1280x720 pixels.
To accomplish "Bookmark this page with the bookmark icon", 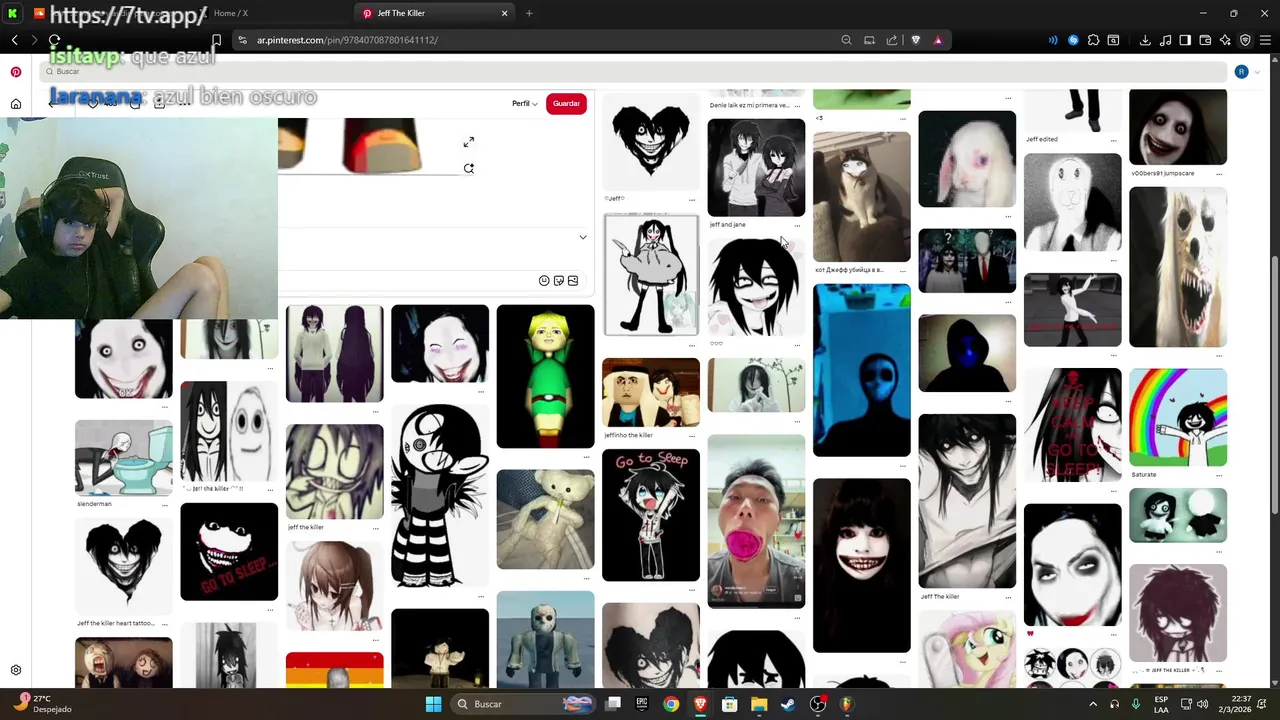I will [216, 40].
